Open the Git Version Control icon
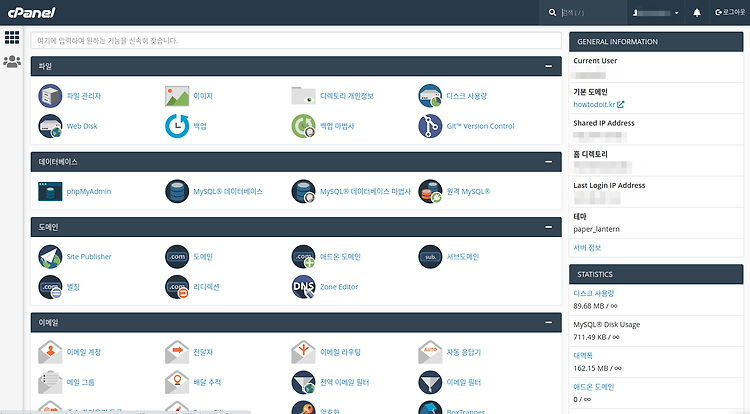This screenshot has height=414, width=750. coord(430,126)
